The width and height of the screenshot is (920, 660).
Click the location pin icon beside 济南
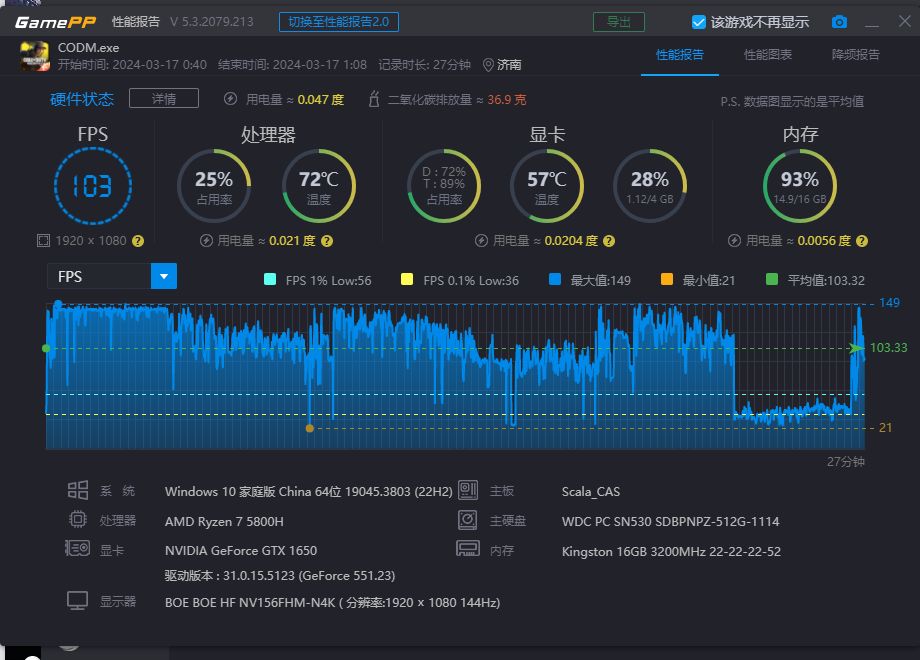tap(488, 65)
